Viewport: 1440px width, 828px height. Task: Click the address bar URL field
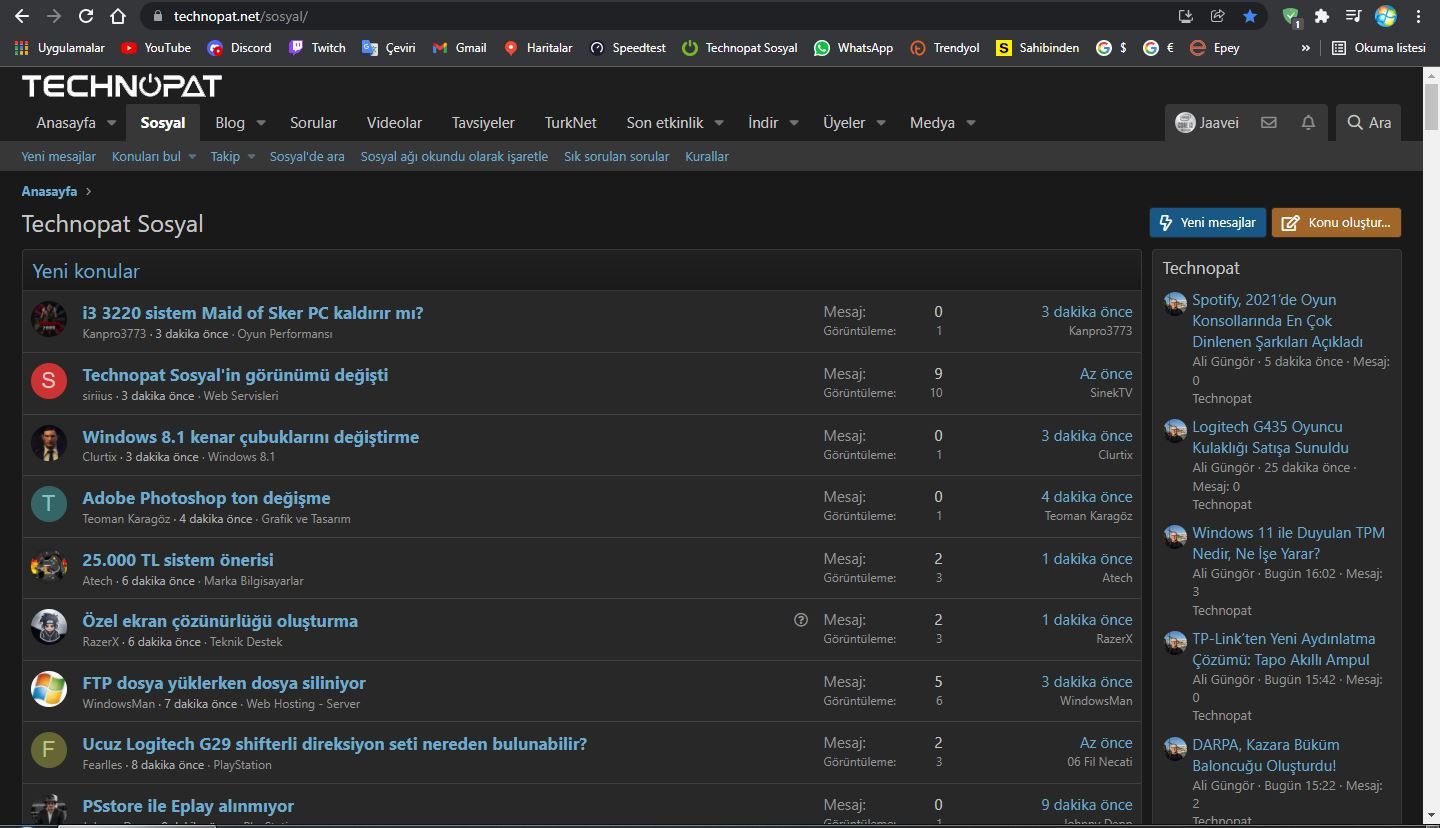pyautogui.click(x=660, y=16)
